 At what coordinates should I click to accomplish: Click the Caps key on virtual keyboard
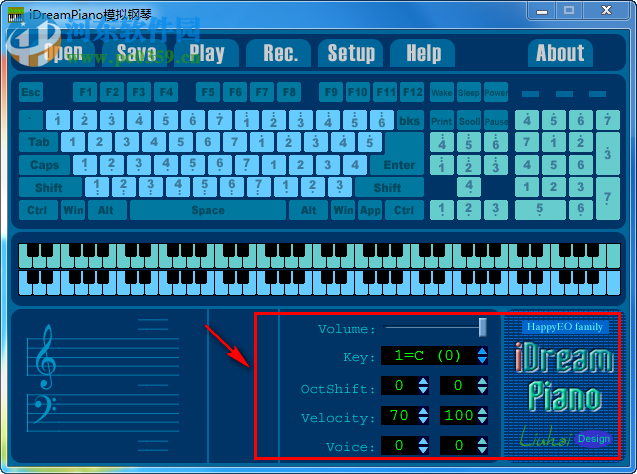pos(45,165)
